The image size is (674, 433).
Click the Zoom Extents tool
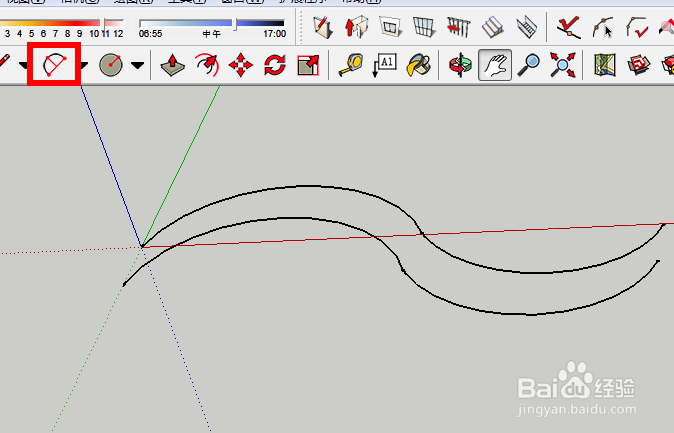(x=563, y=65)
